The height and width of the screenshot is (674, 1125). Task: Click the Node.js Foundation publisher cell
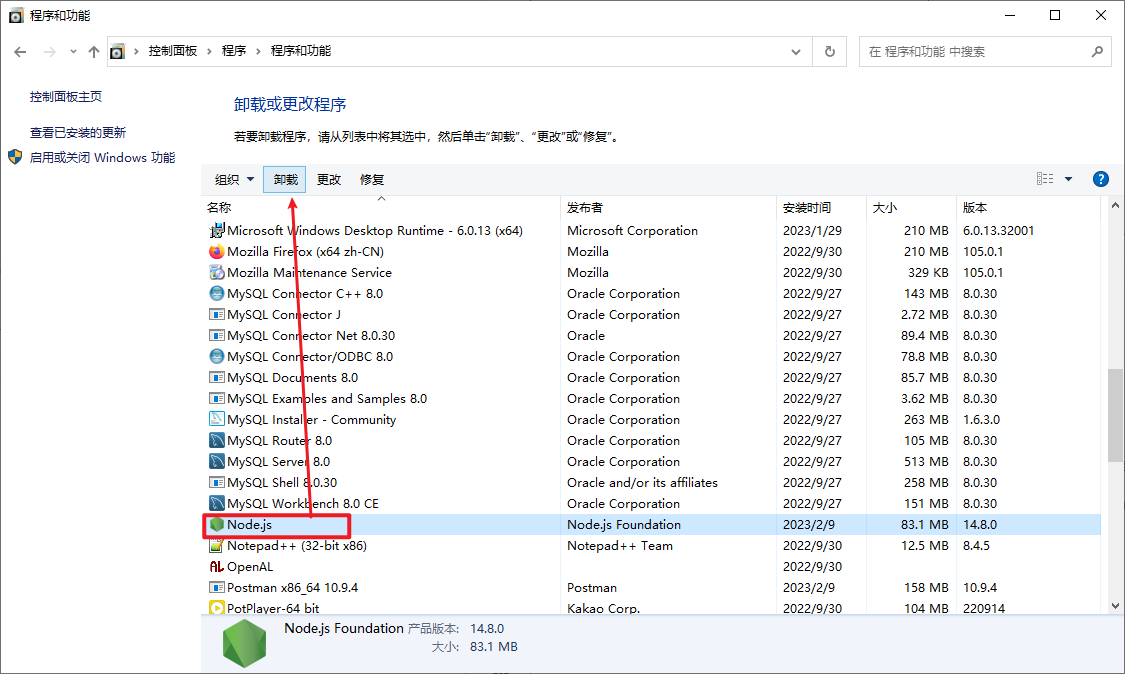[x=623, y=525]
